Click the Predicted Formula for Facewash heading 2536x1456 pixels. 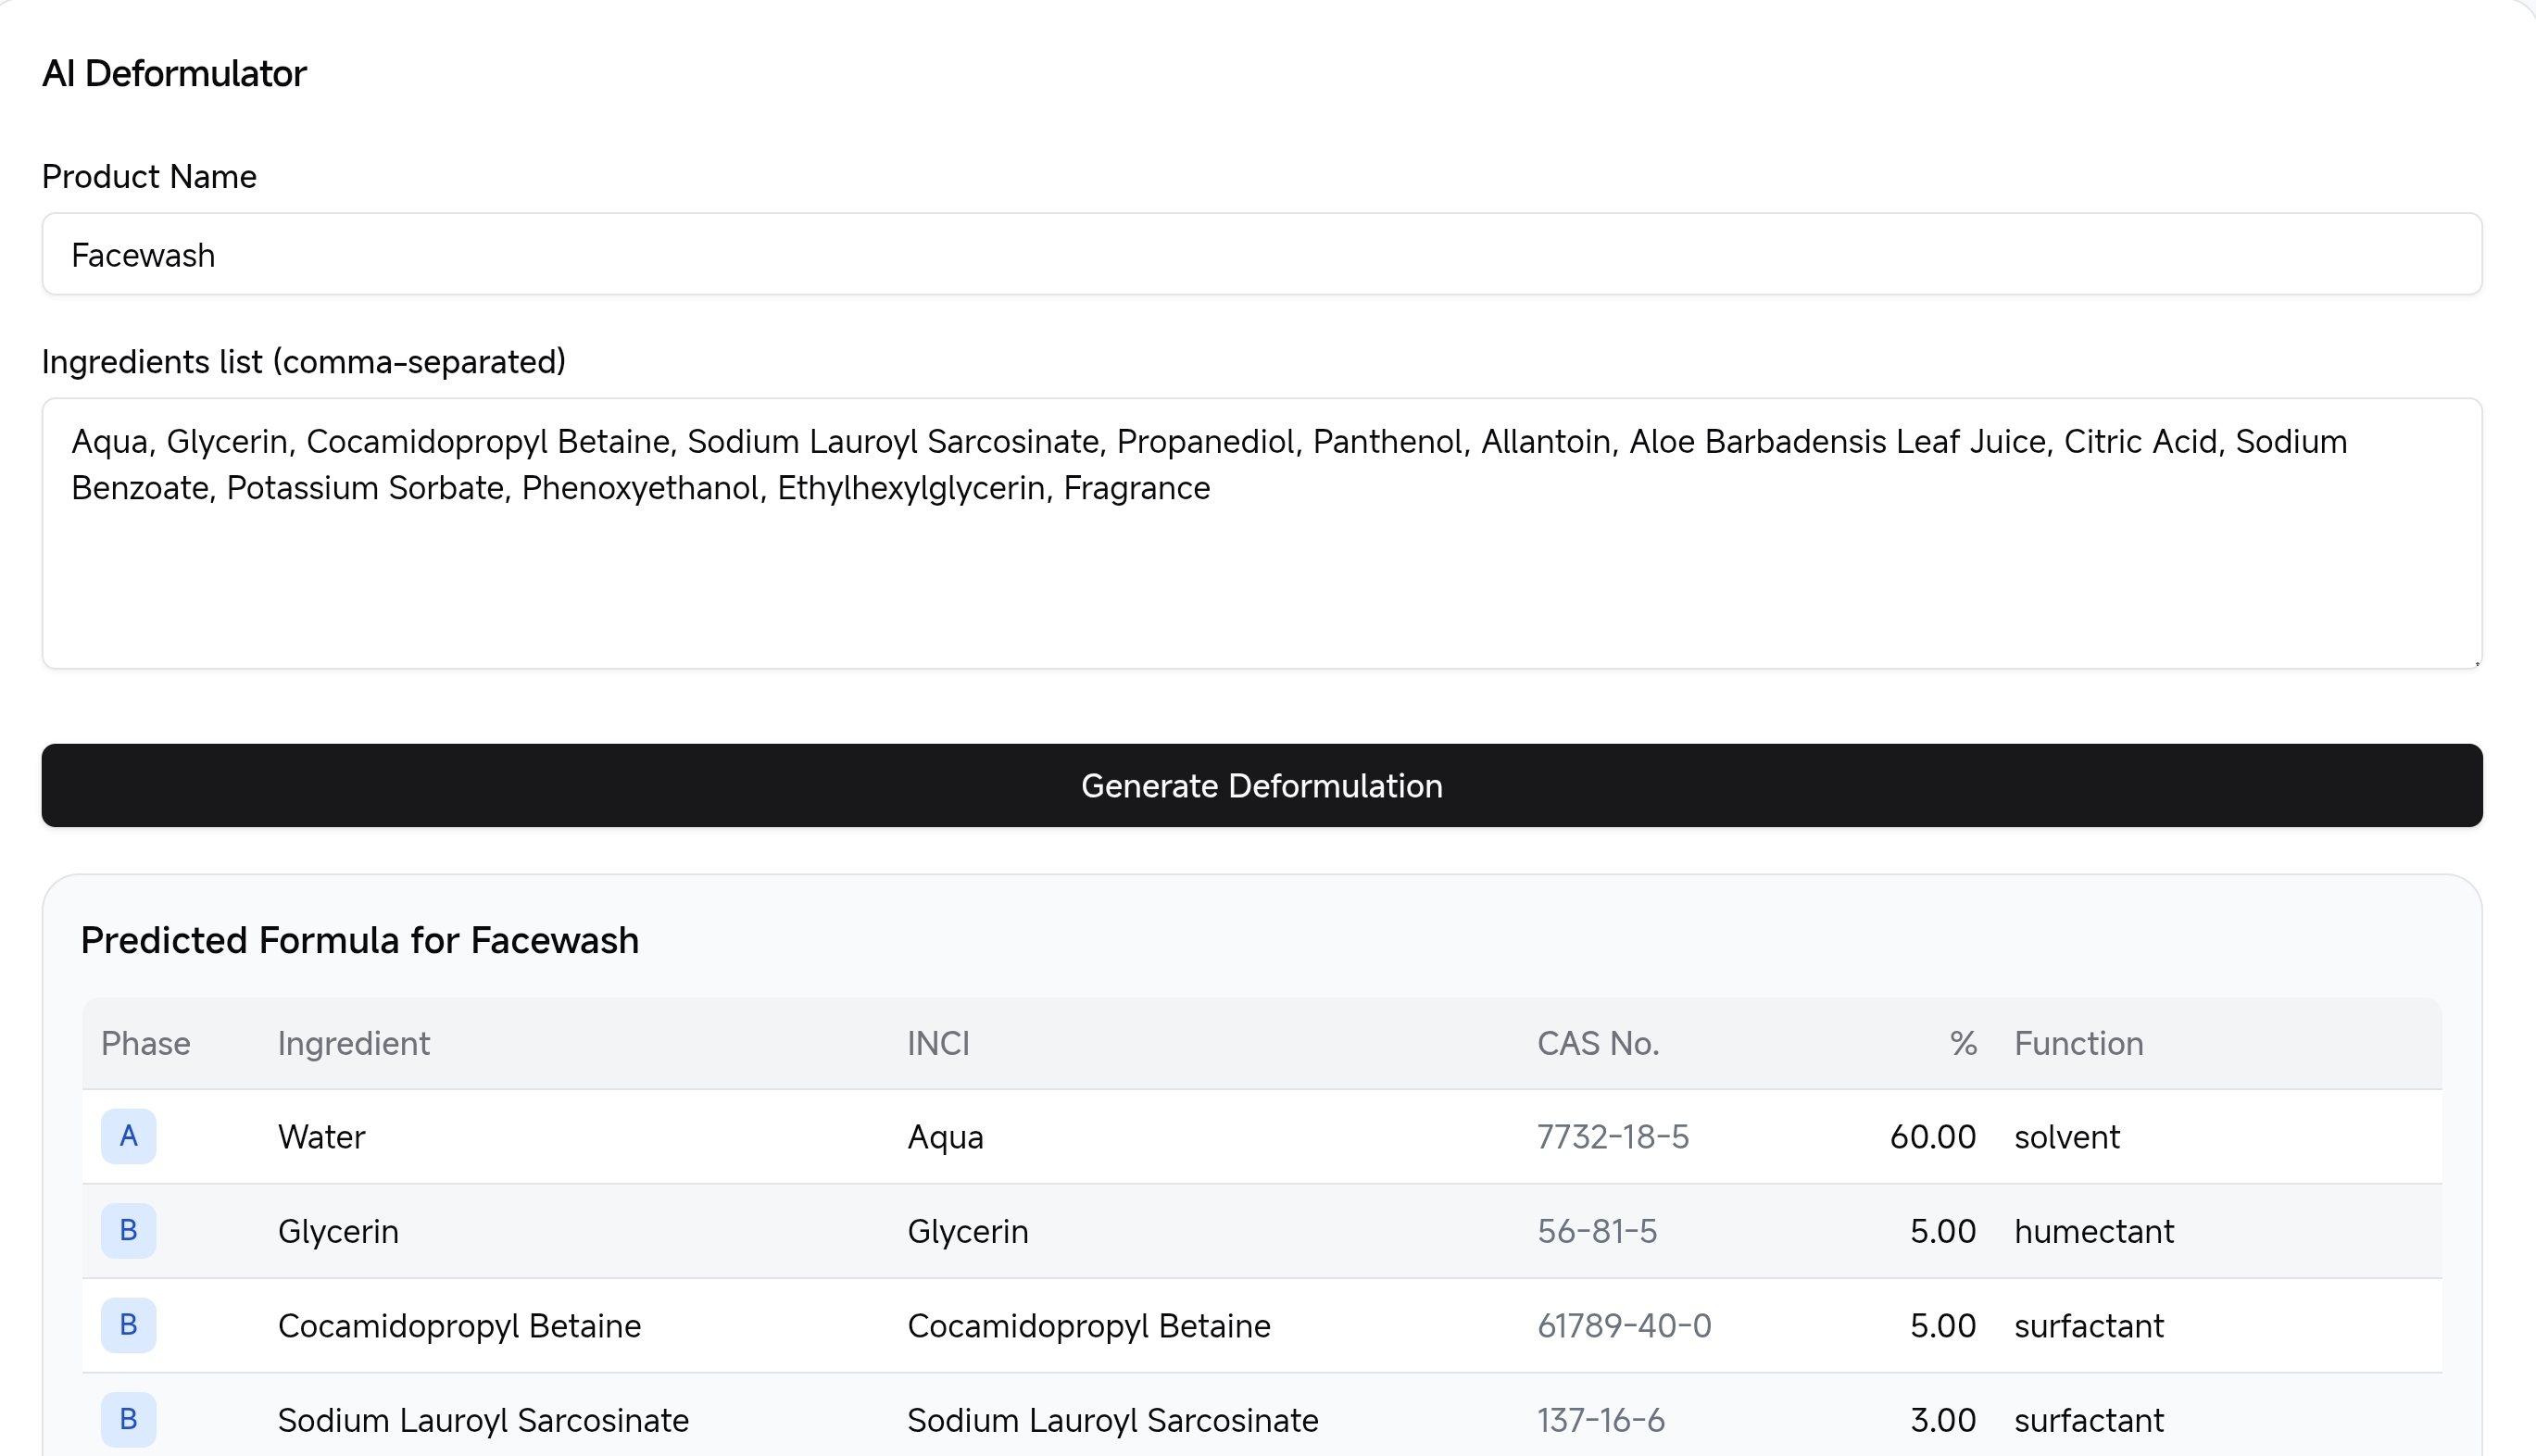pos(360,940)
